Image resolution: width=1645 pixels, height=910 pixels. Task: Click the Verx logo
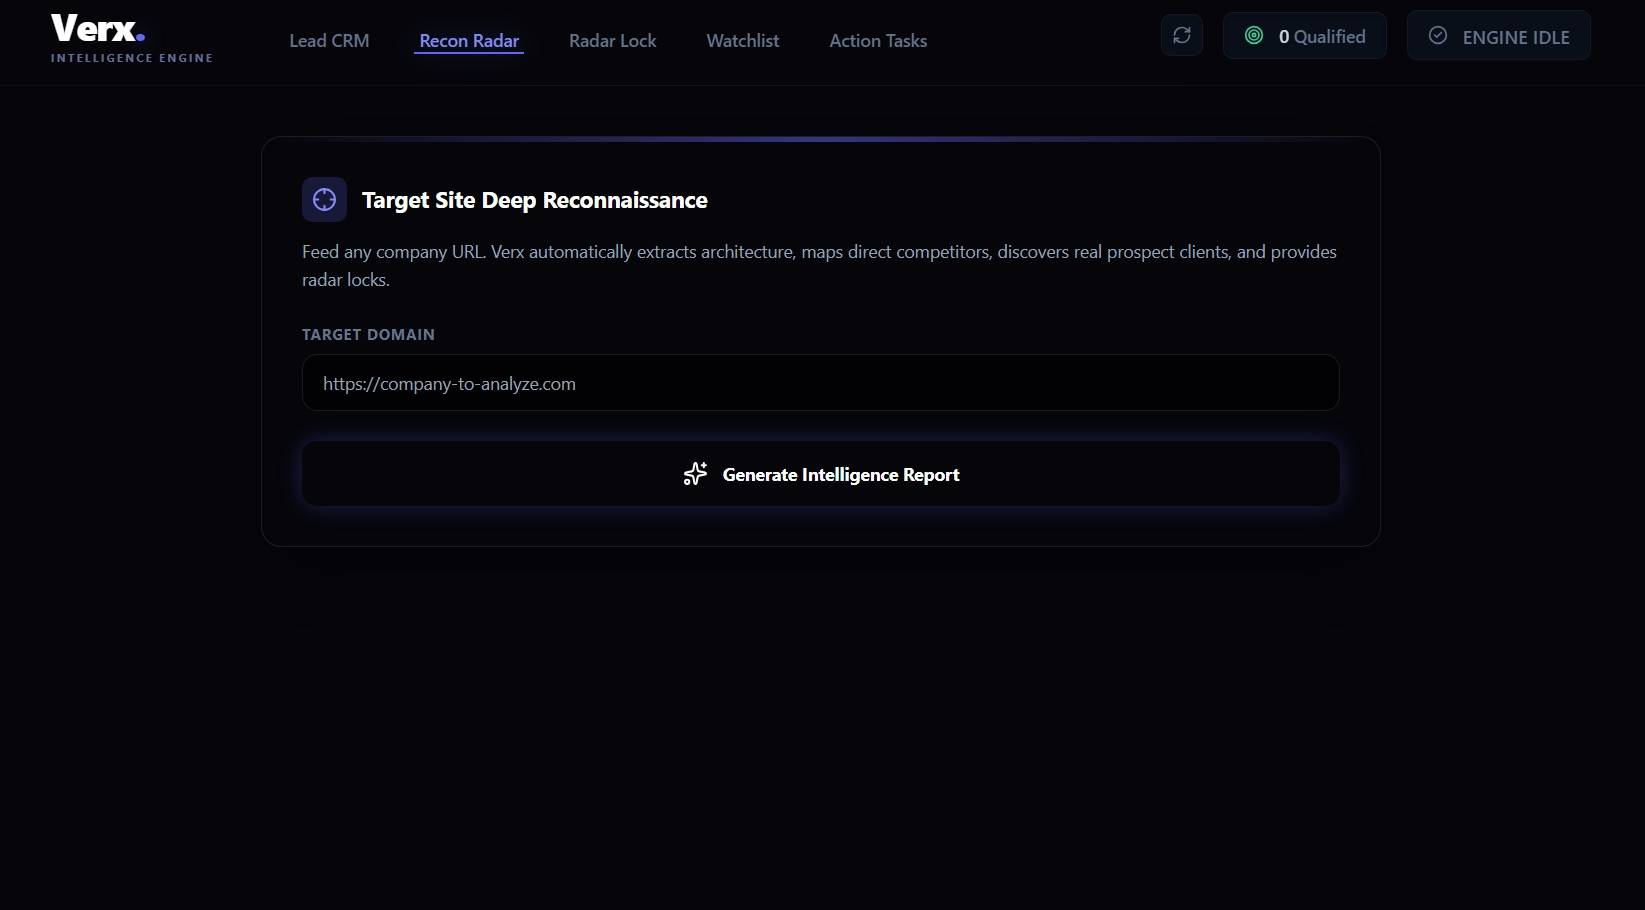(x=98, y=28)
